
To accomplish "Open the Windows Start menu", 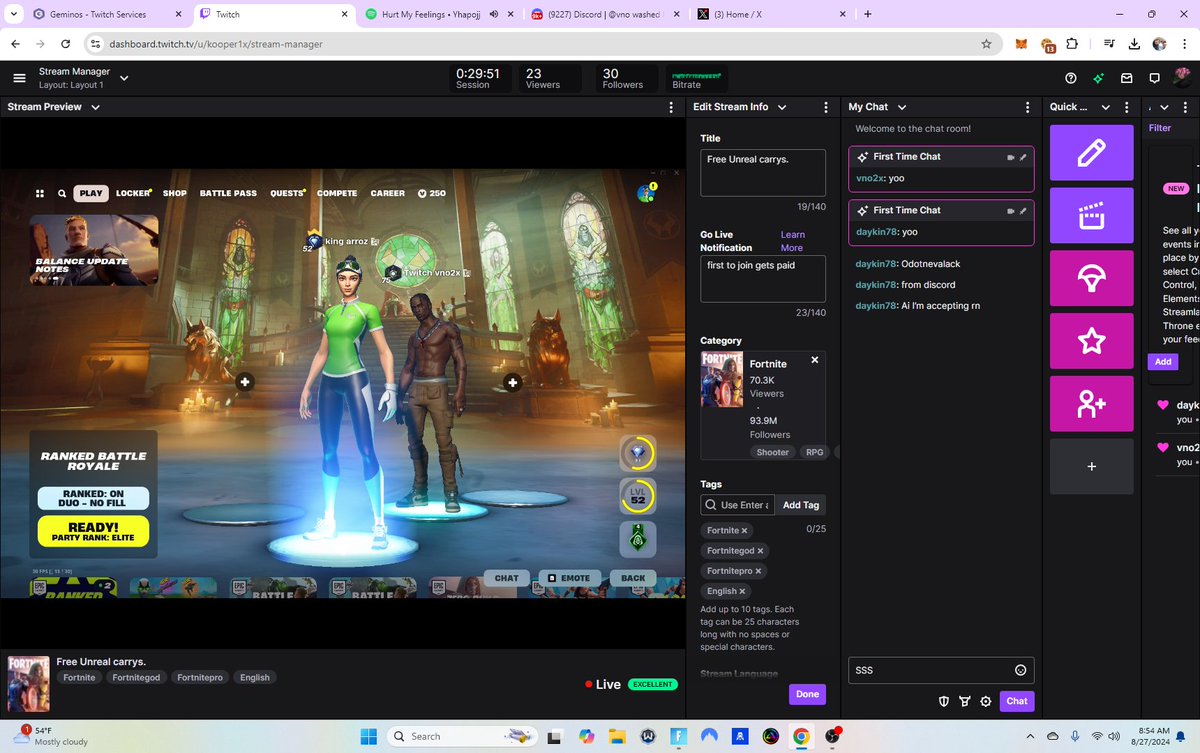I will click(x=369, y=736).
